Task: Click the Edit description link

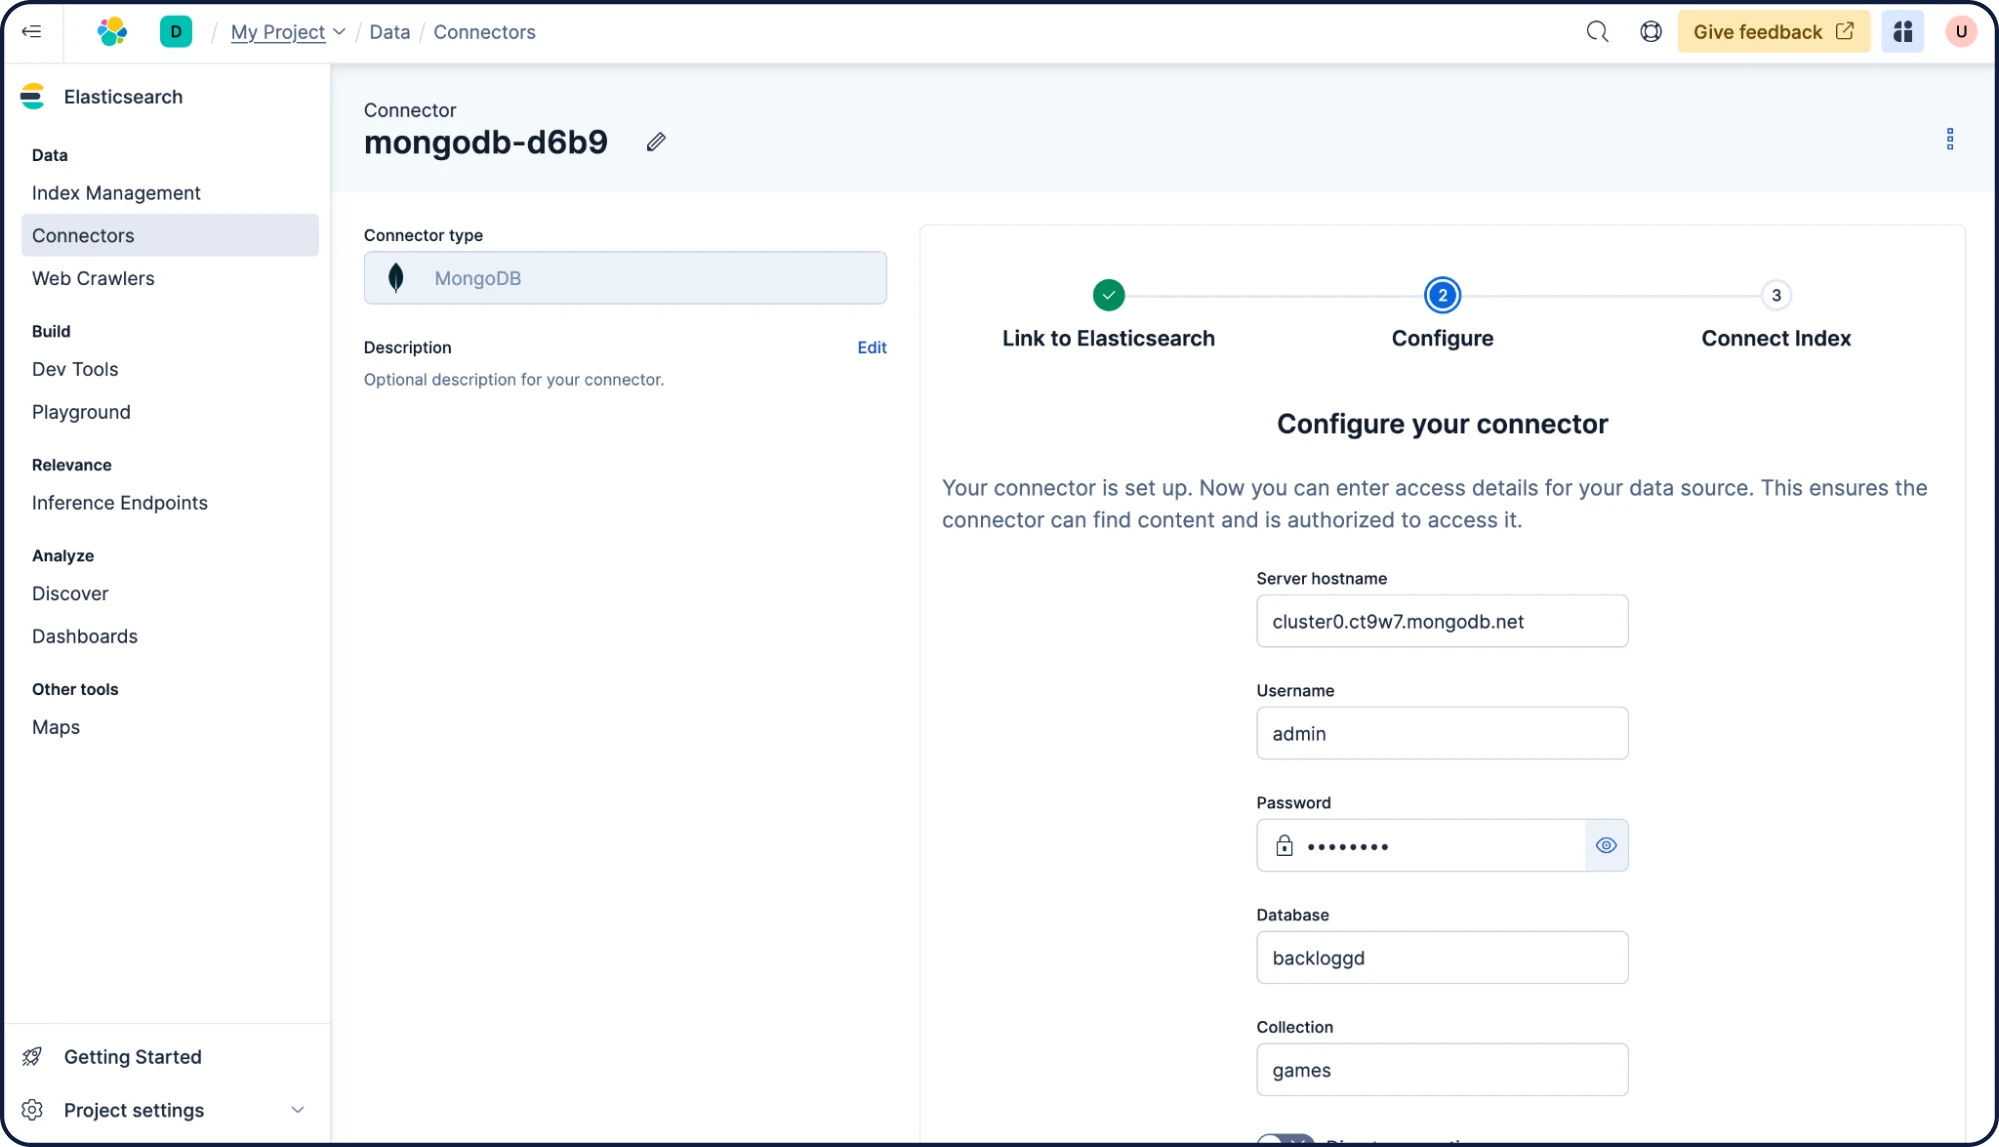Action: coord(872,348)
